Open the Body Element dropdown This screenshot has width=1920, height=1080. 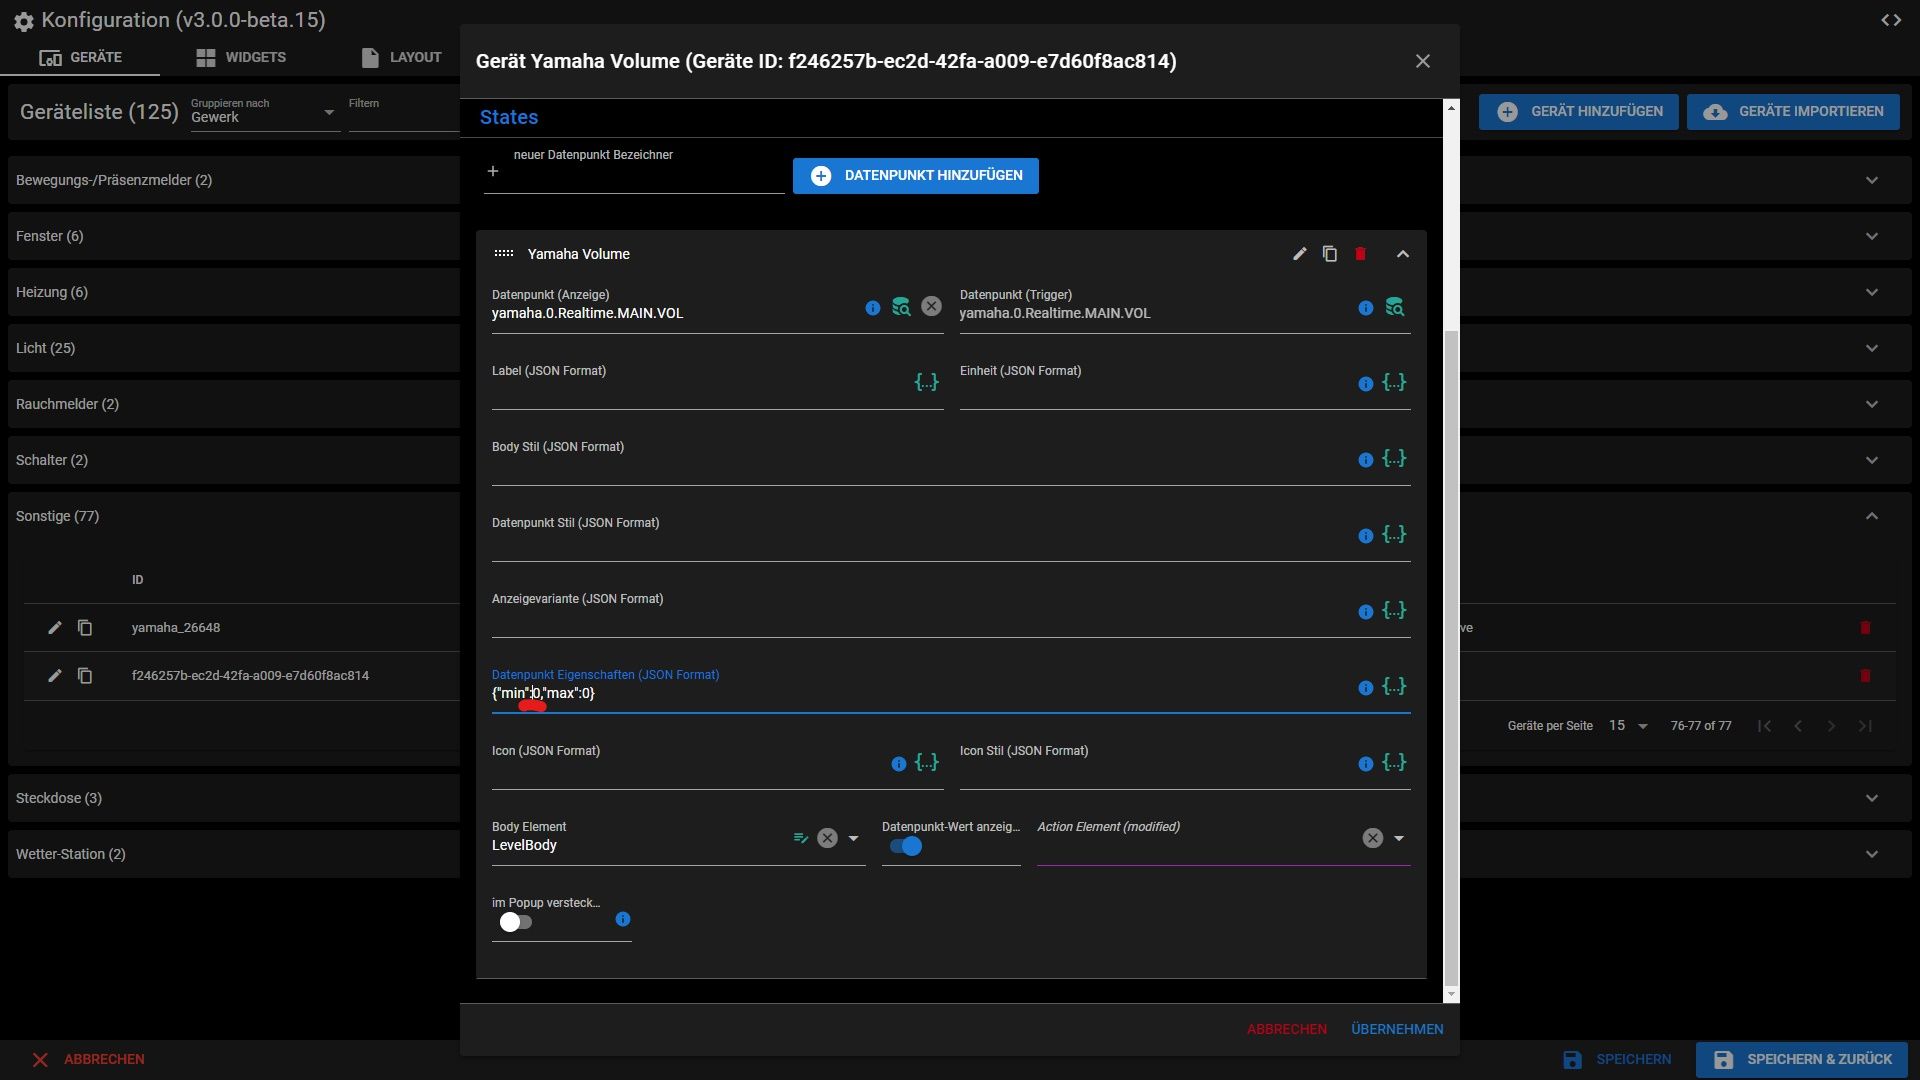853,839
